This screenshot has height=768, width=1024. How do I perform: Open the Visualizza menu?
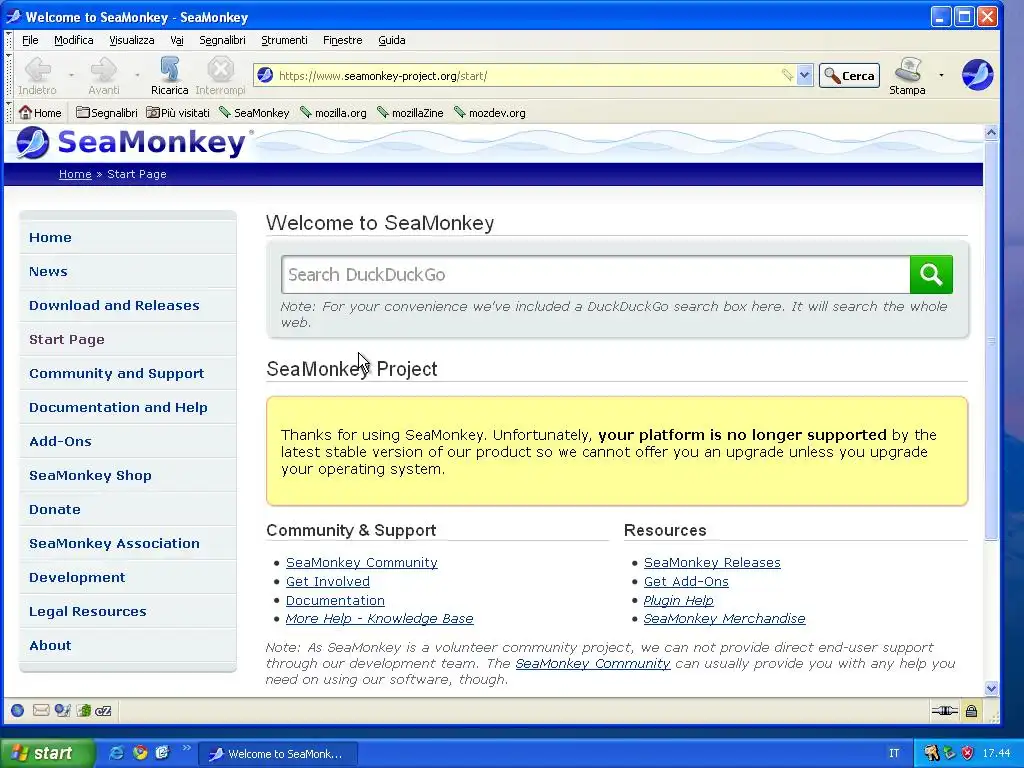point(131,40)
